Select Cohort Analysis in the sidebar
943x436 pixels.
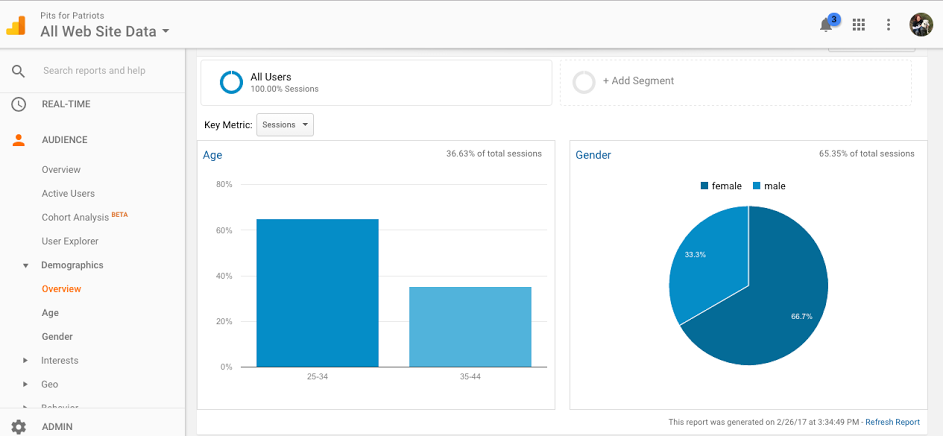pyautogui.click(x=76, y=217)
